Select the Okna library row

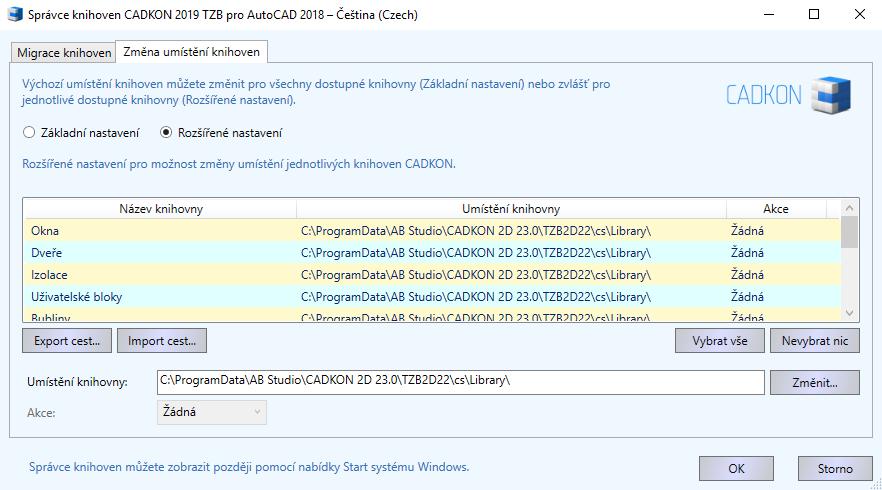[431, 231]
